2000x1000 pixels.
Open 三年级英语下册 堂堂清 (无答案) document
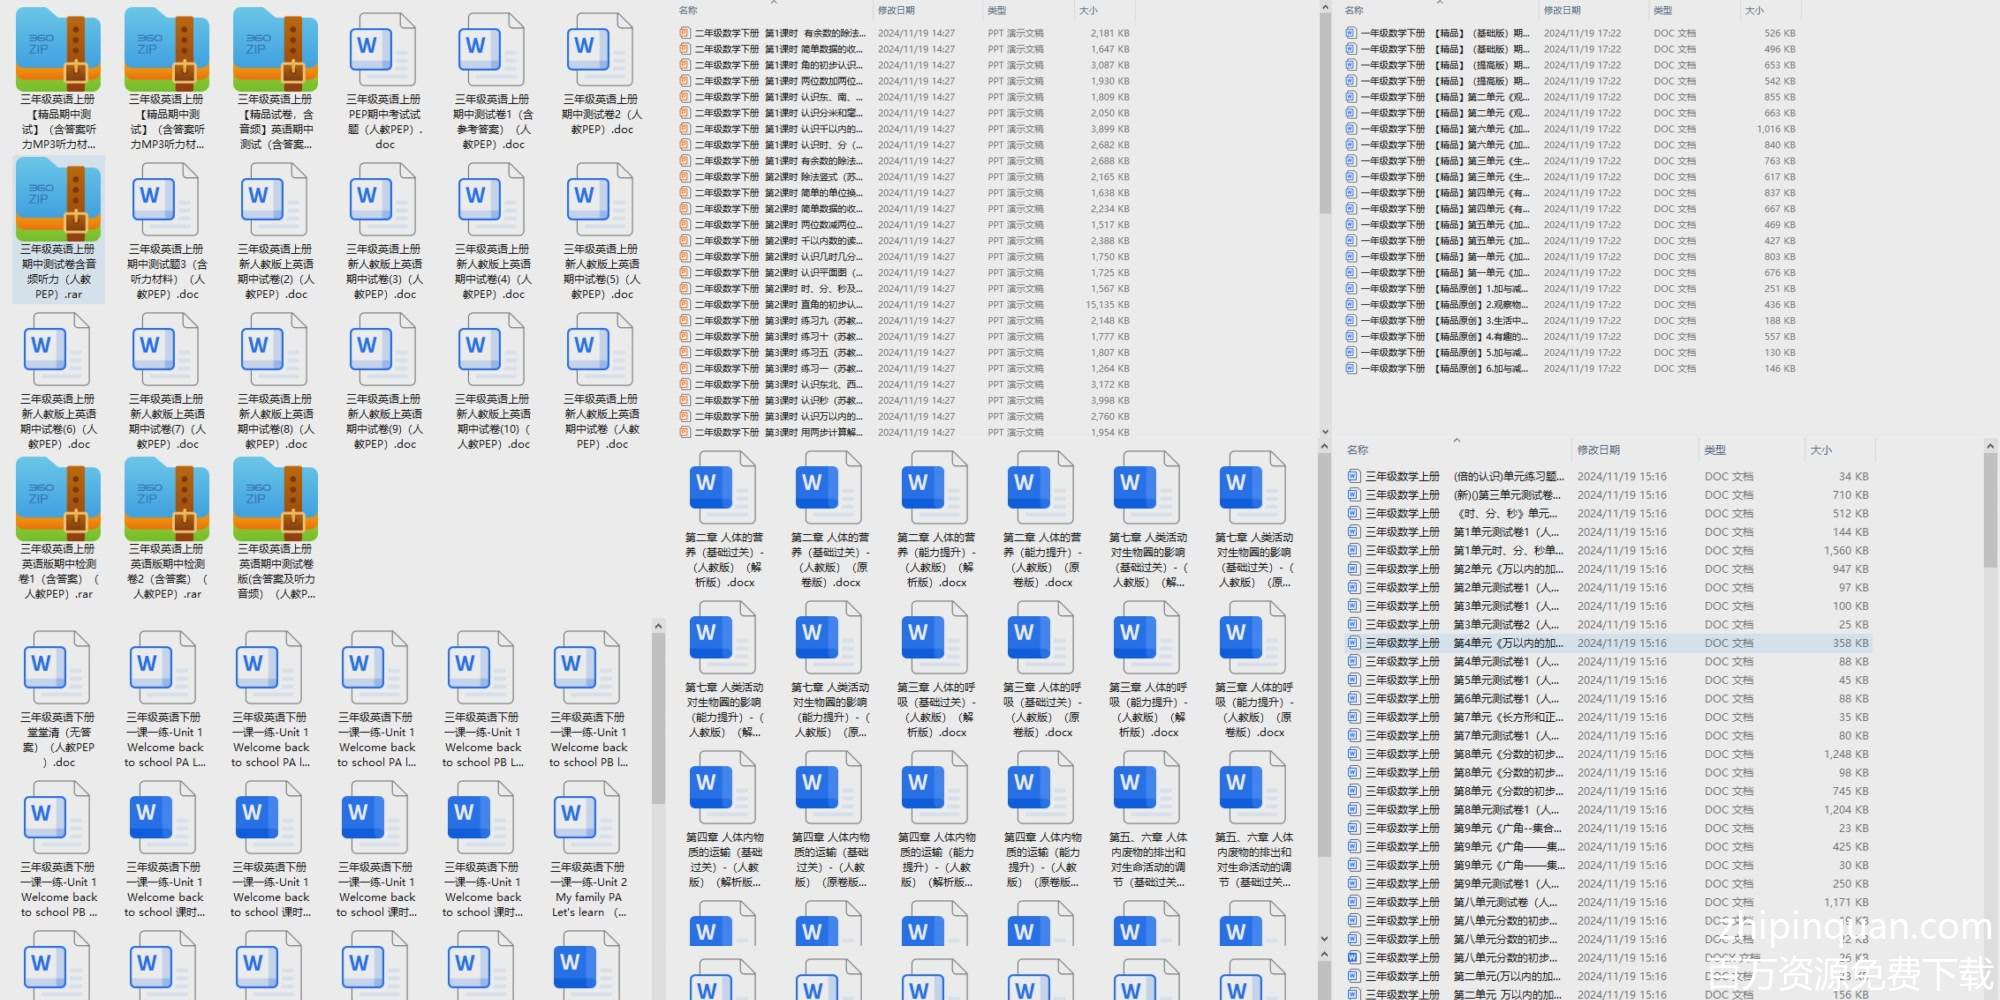pyautogui.click(x=57, y=670)
